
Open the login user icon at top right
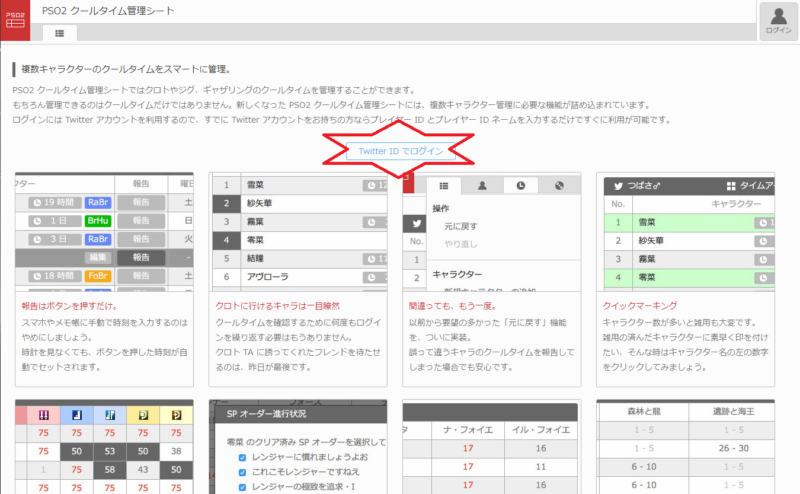pos(777,20)
